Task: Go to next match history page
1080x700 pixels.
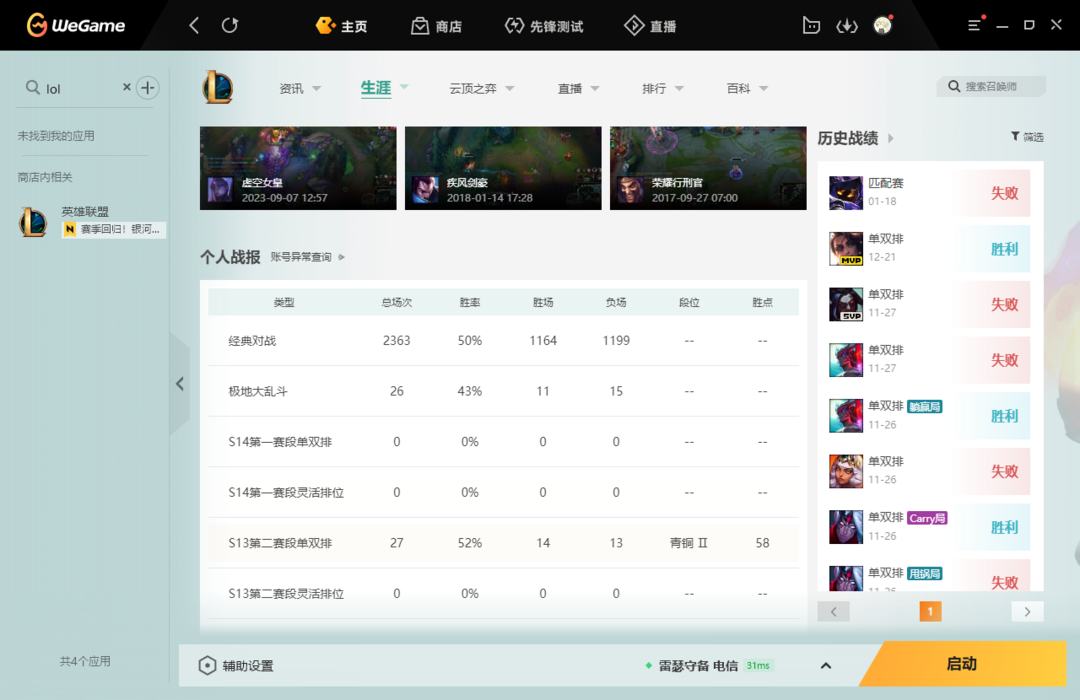Action: click(x=1027, y=612)
